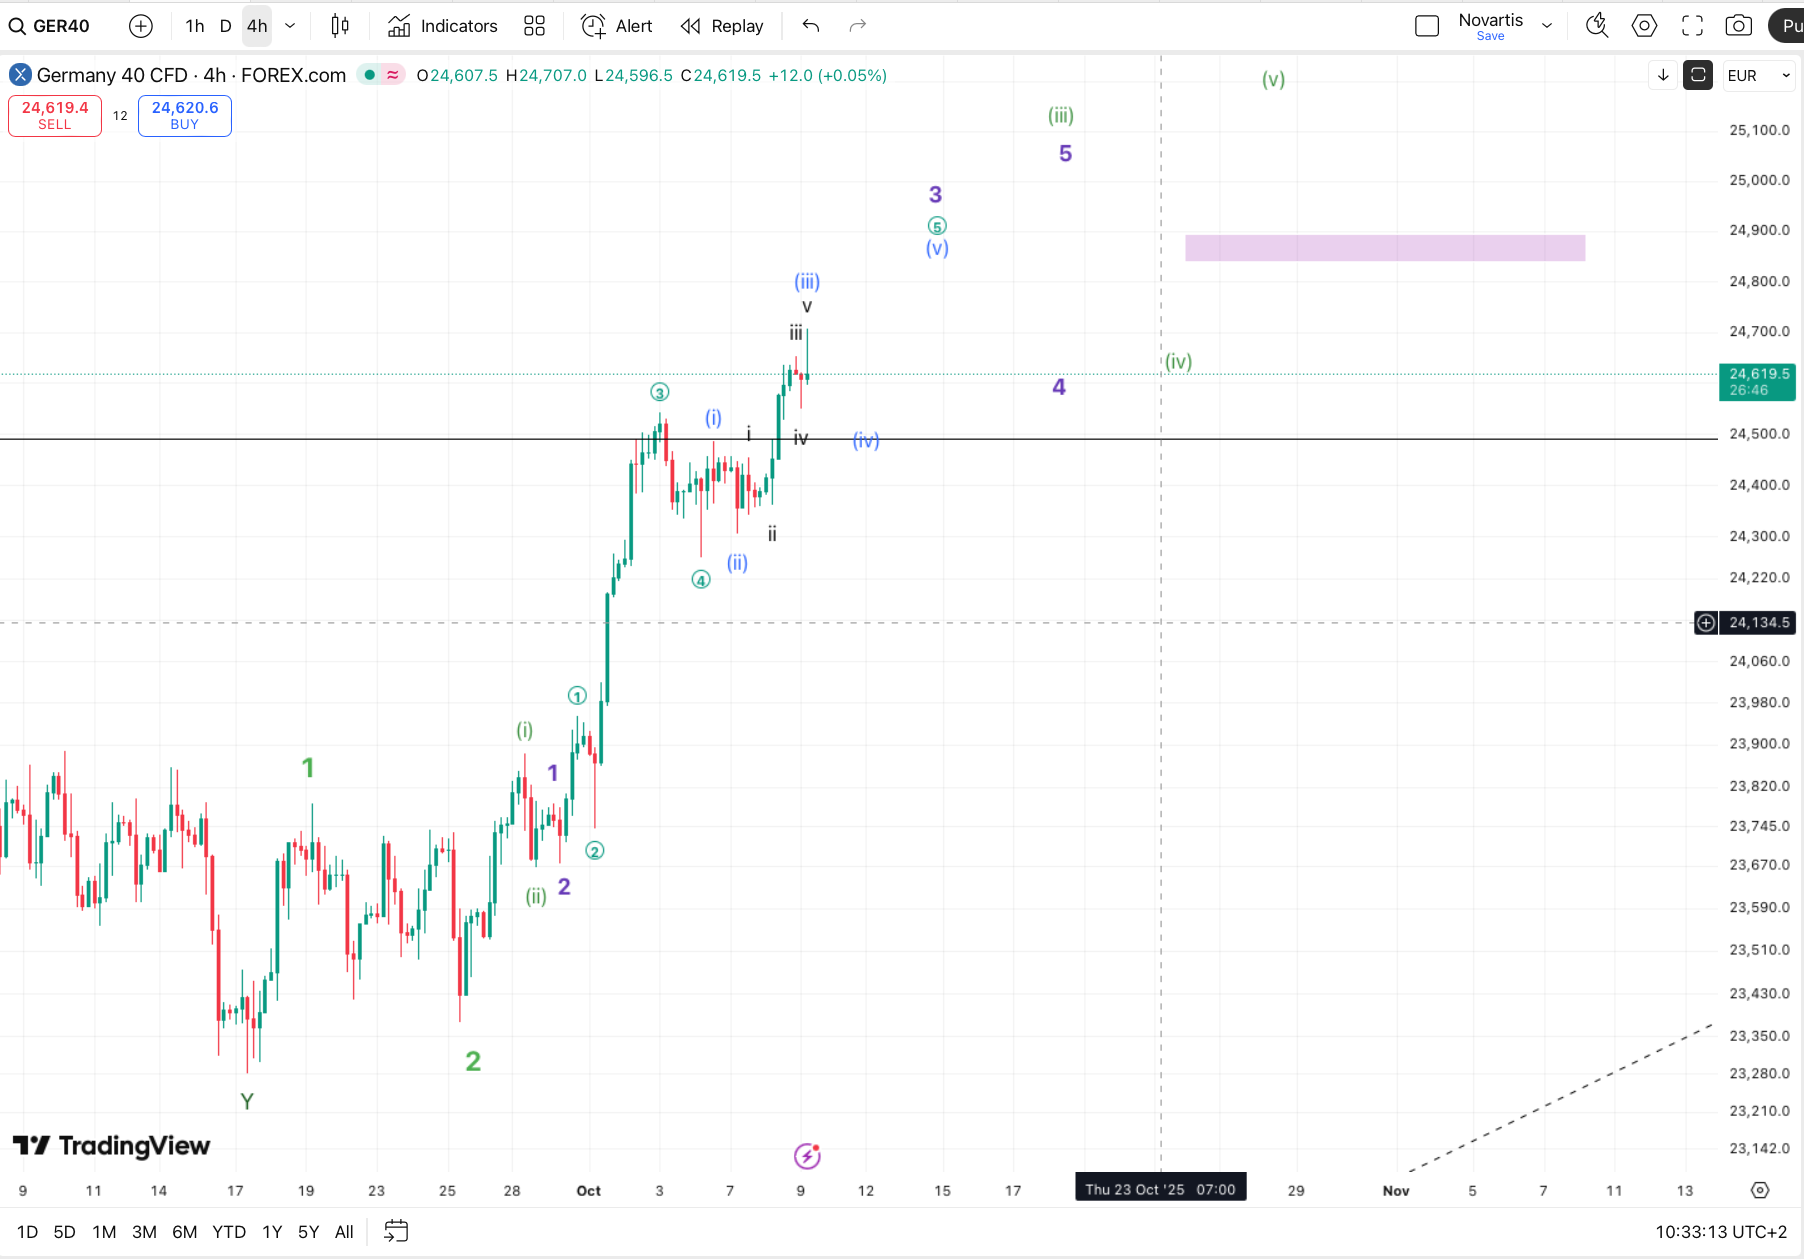Screen dimensions: 1804x1259
Task: Toggle the layout select checkbox beside Novartis
Action: tap(1427, 26)
